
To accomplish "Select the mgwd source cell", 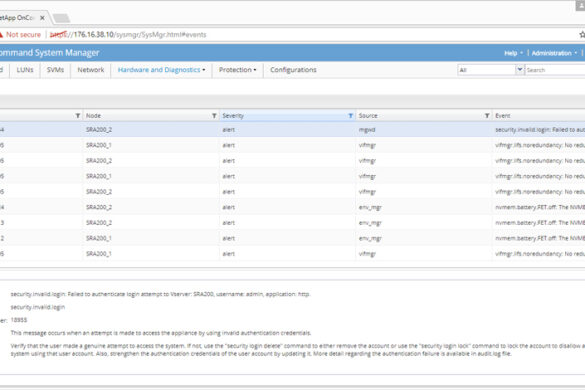I will [x=367, y=130].
